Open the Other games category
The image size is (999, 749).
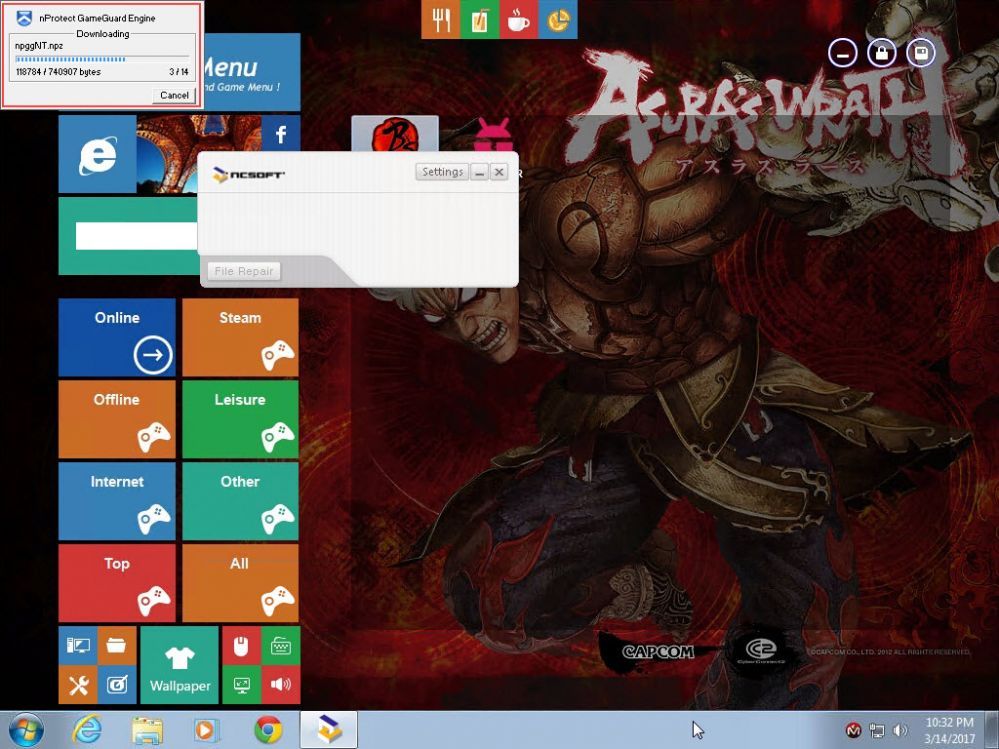[x=240, y=501]
